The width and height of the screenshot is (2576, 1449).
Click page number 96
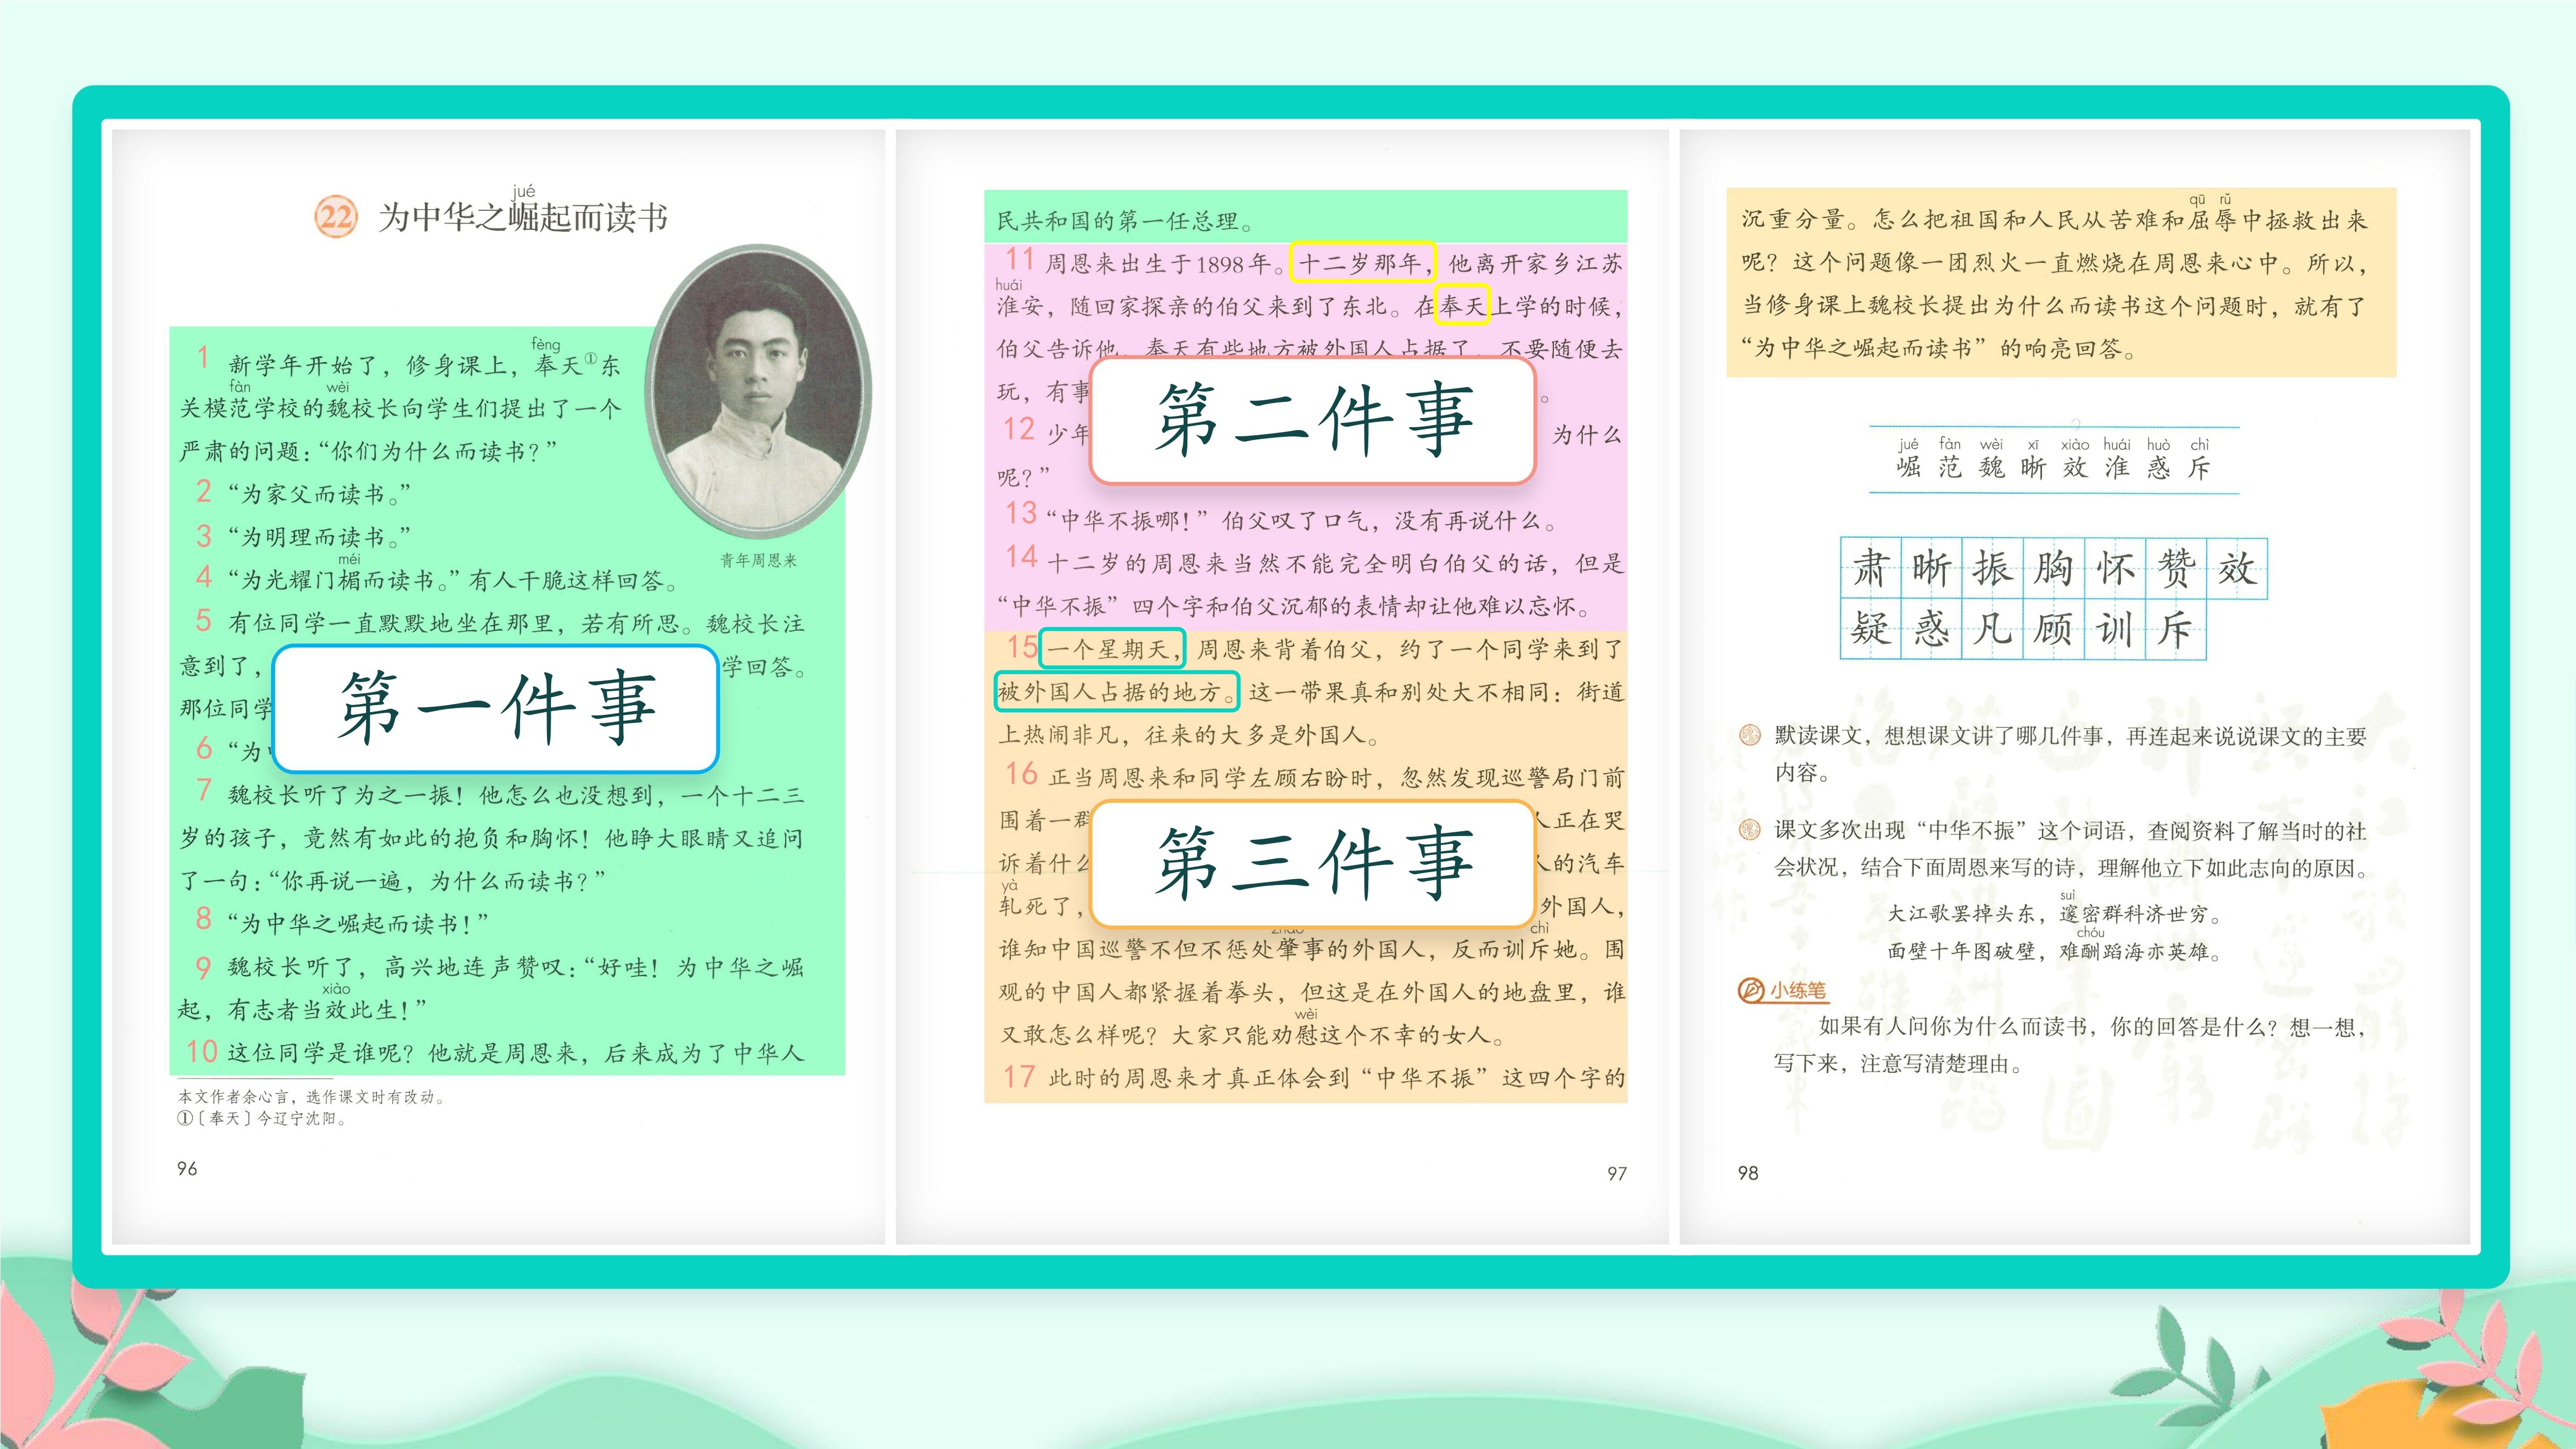coord(187,1168)
